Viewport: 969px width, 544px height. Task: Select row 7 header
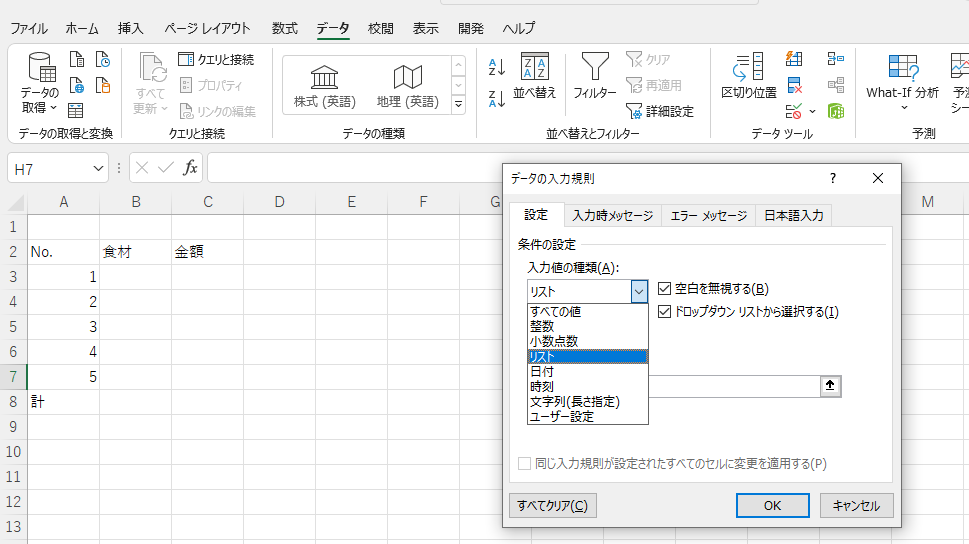(13, 376)
